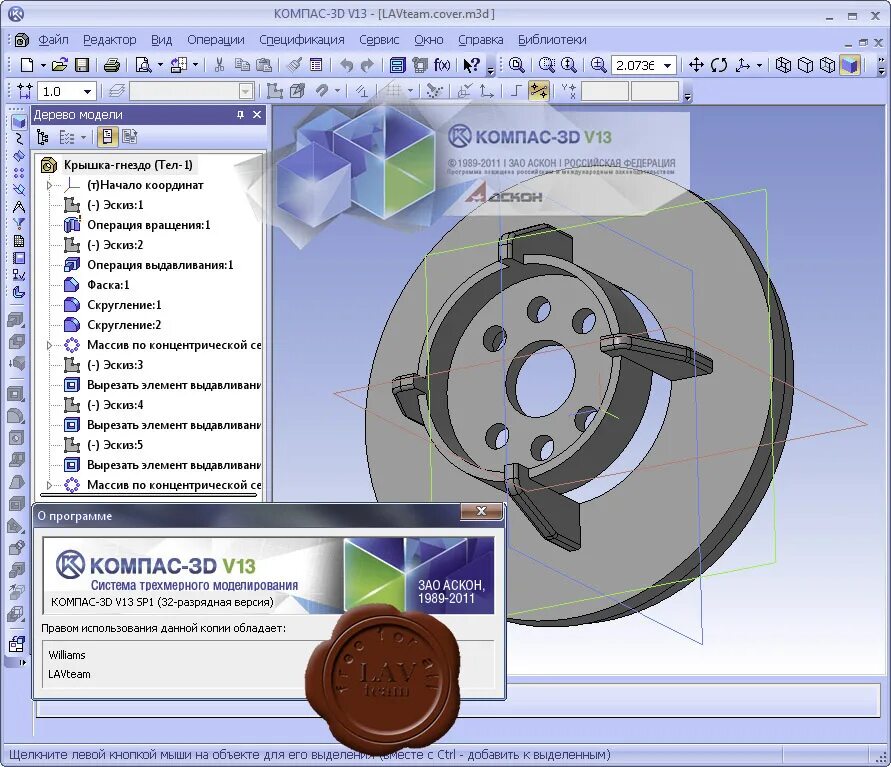Open the properties table icon

tap(316, 65)
